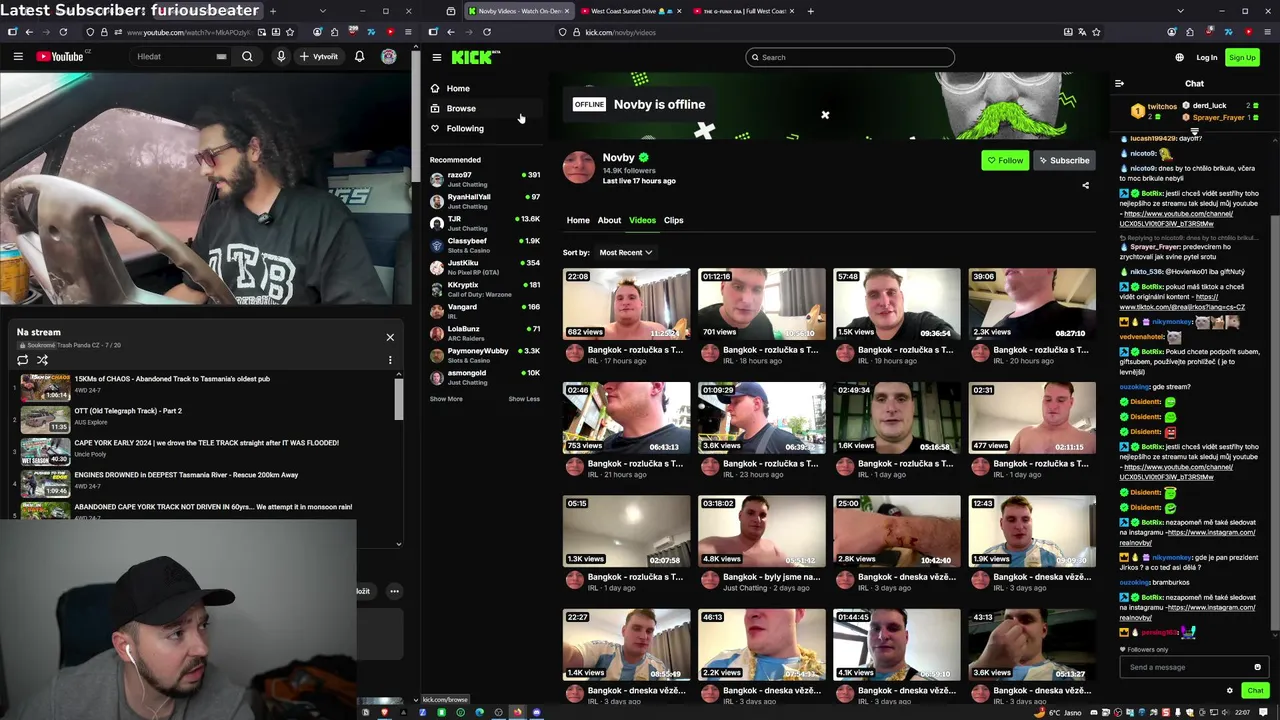Focus the YouTube Hledat search field
Image resolution: width=1280 pixels, height=720 pixels.
(x=180, y=57)
